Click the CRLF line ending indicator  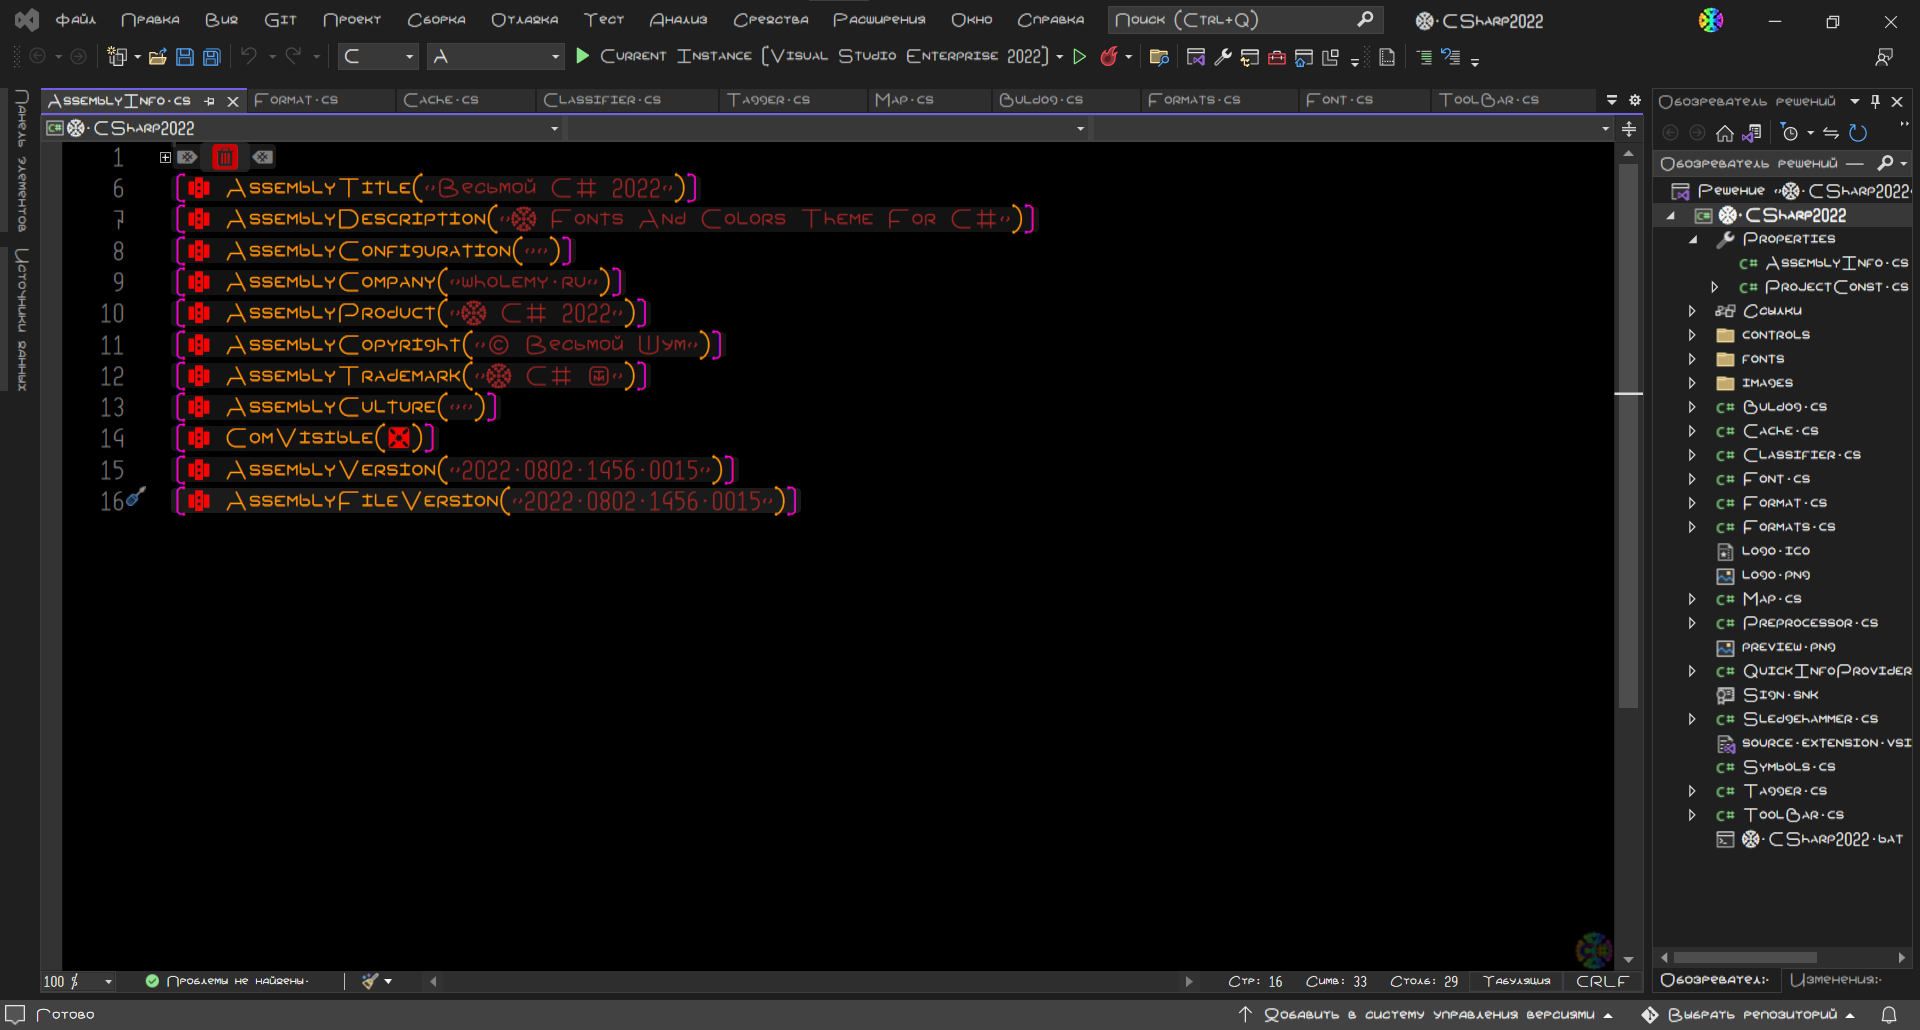[x=1602, y=982]
